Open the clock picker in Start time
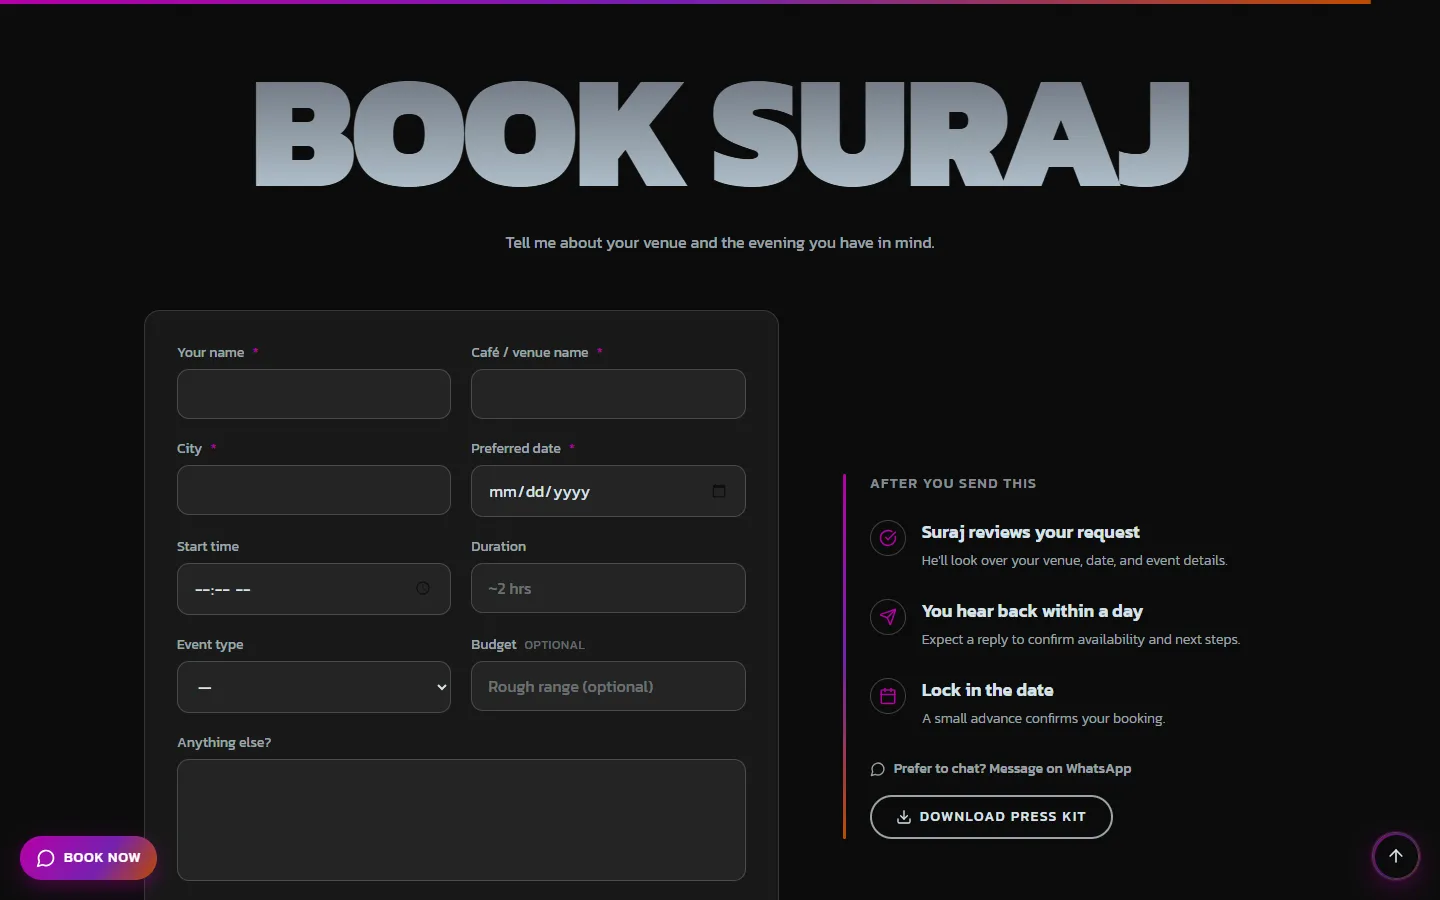 click(x=423, y=588)
